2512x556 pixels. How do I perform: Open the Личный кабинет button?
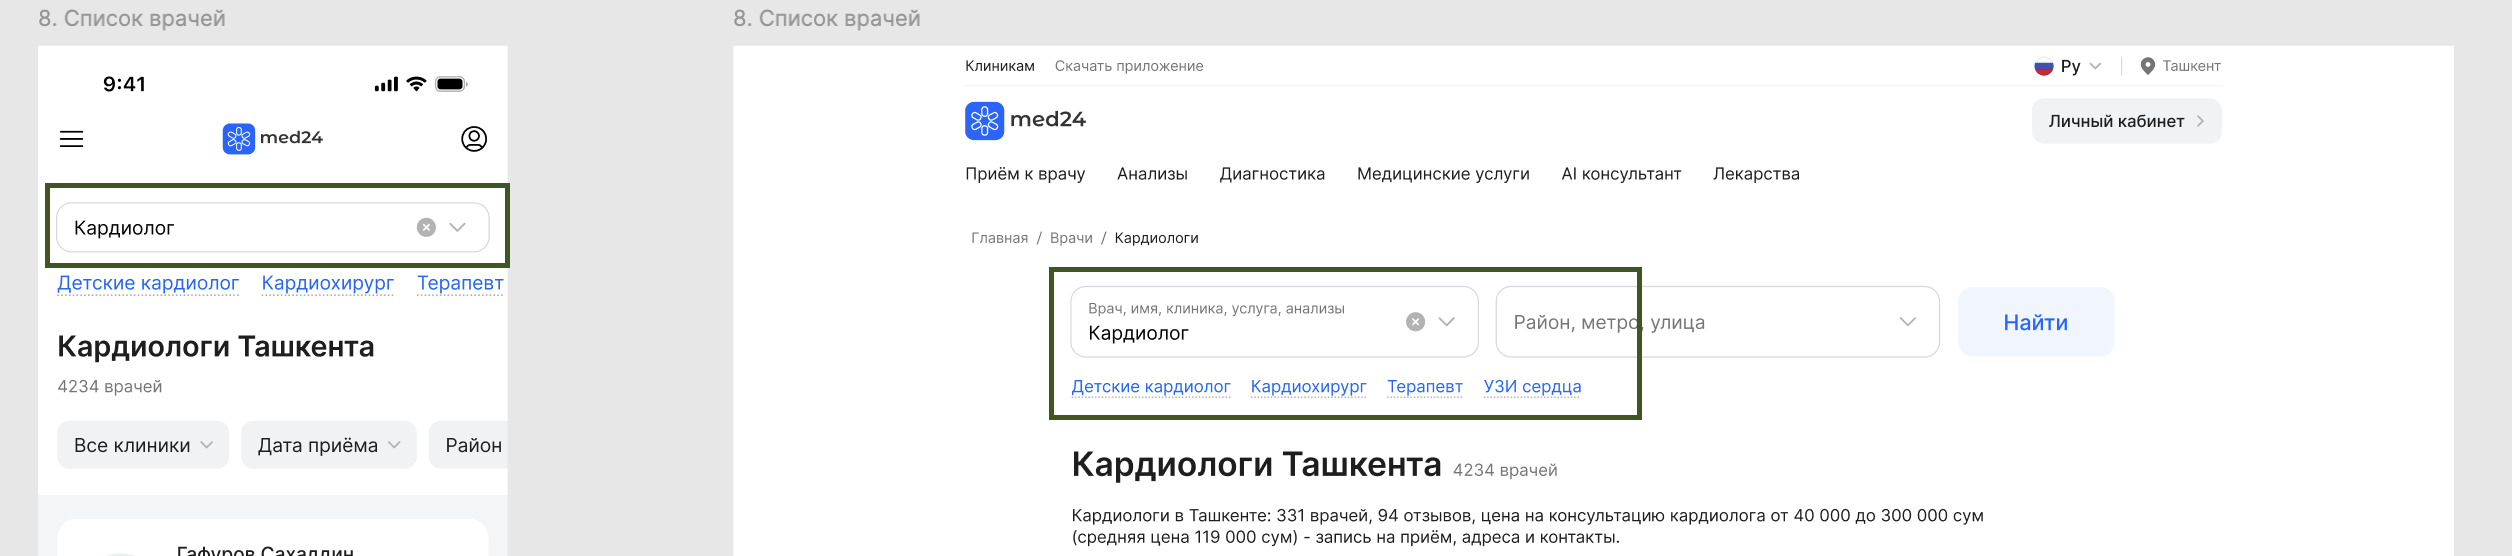coord(2126,121)
